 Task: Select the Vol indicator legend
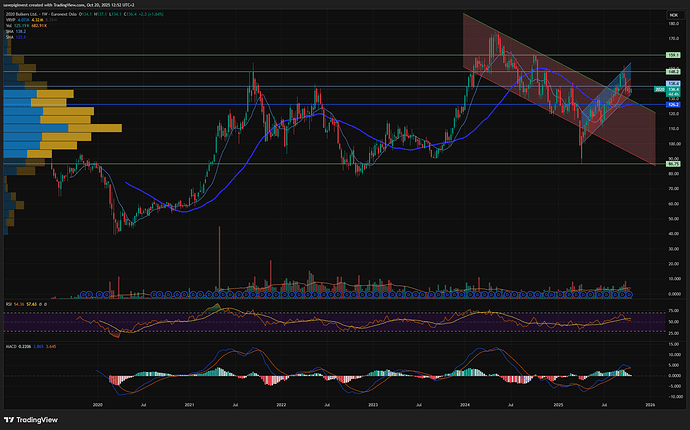[7, 28]
